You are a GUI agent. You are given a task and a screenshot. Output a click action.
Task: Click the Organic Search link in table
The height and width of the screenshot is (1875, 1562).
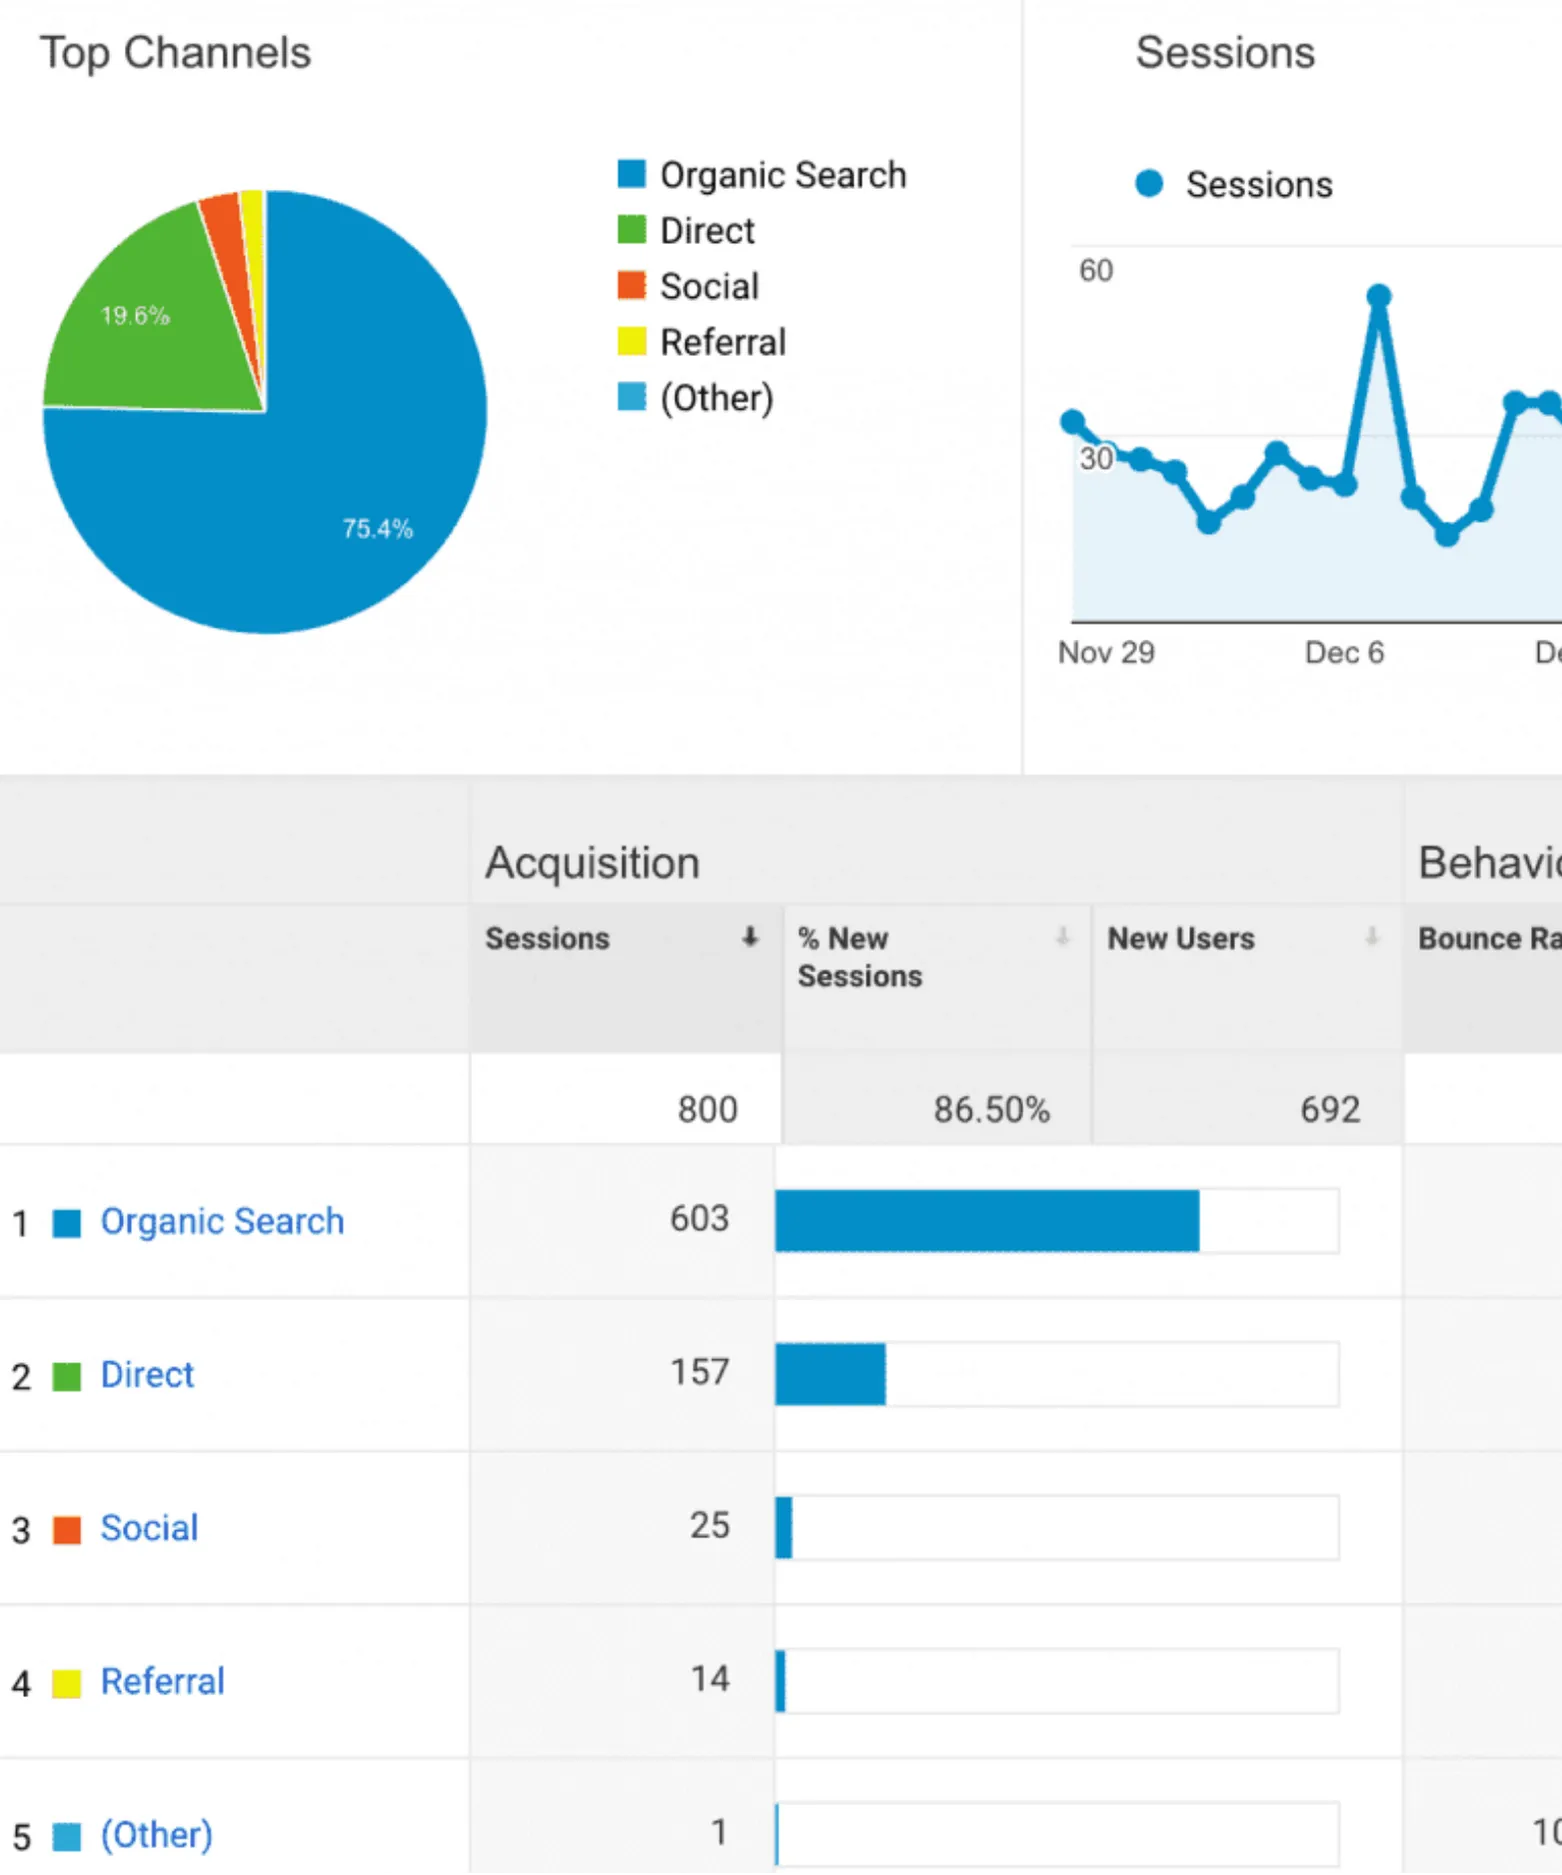click(x=222, y=1221)
